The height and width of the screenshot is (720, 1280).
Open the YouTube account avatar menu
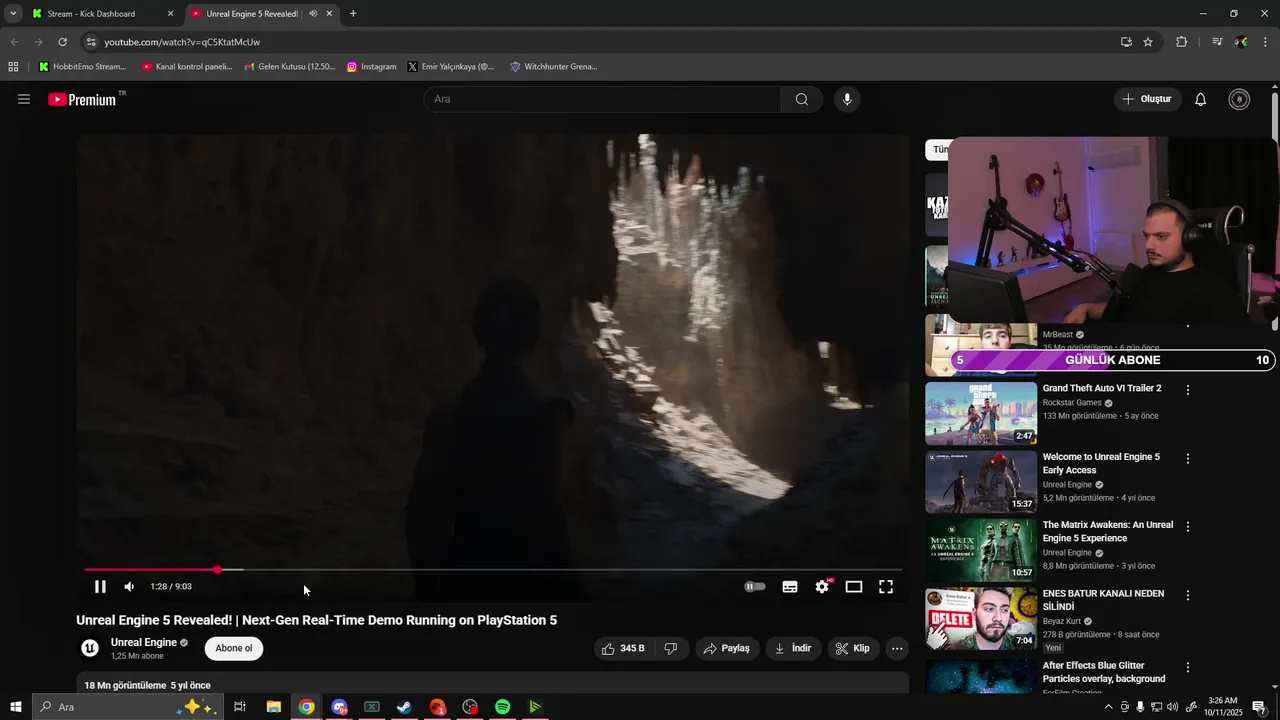click(x=1239, y=99)
